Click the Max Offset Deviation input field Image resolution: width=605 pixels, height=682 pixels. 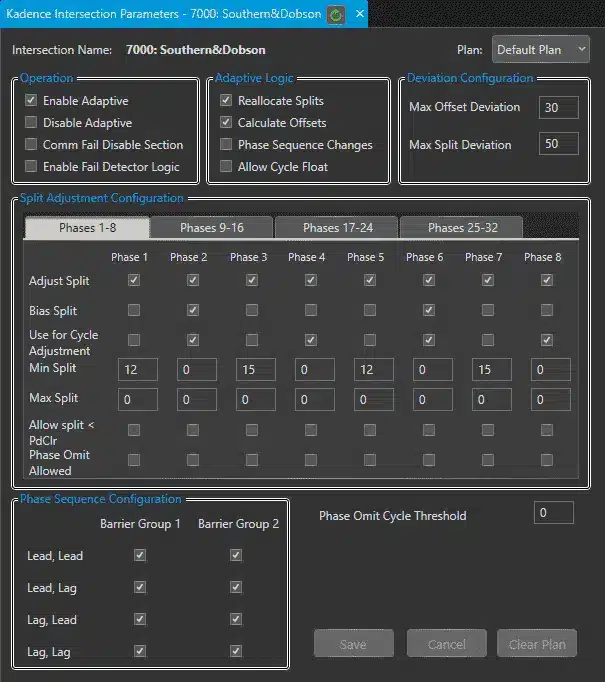[x=558, y=107]
